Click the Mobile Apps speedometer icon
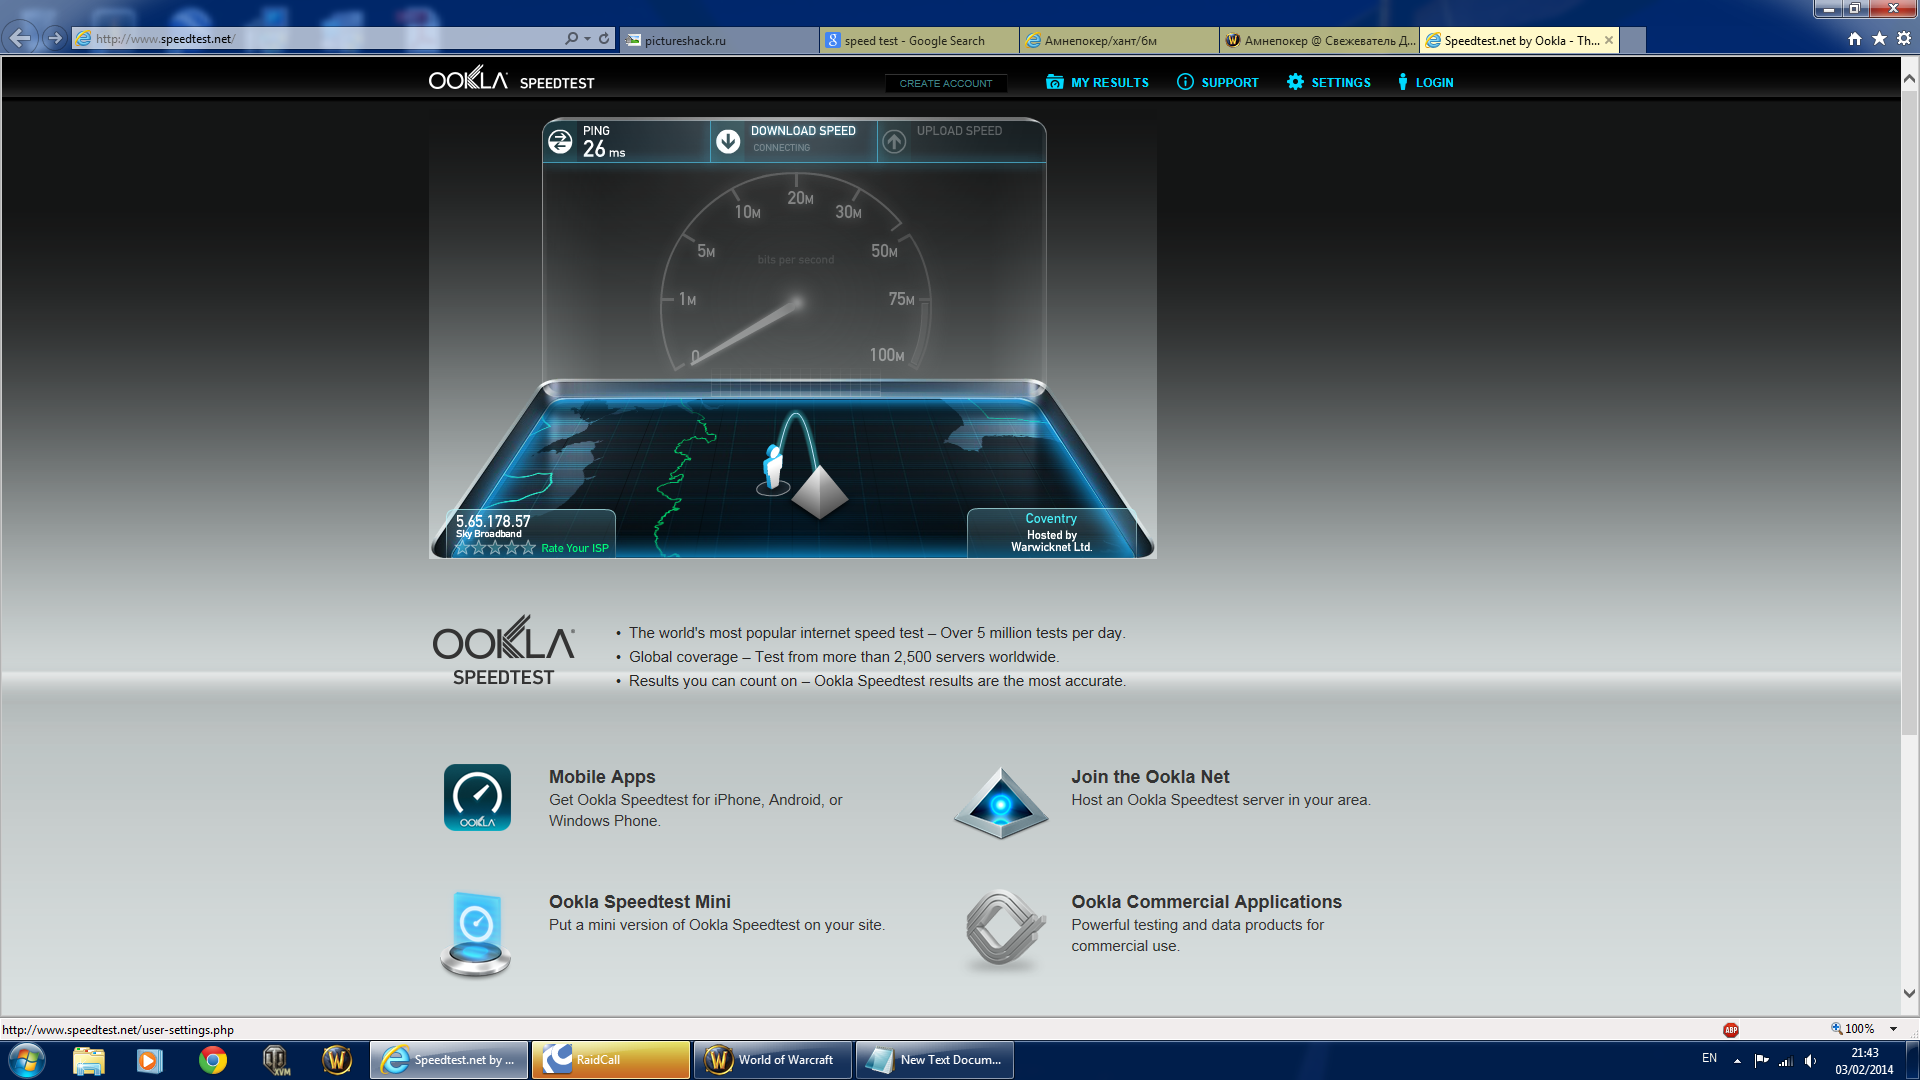The height and width of the screenshot is (1080, 1920). click(x=477, y=797)
